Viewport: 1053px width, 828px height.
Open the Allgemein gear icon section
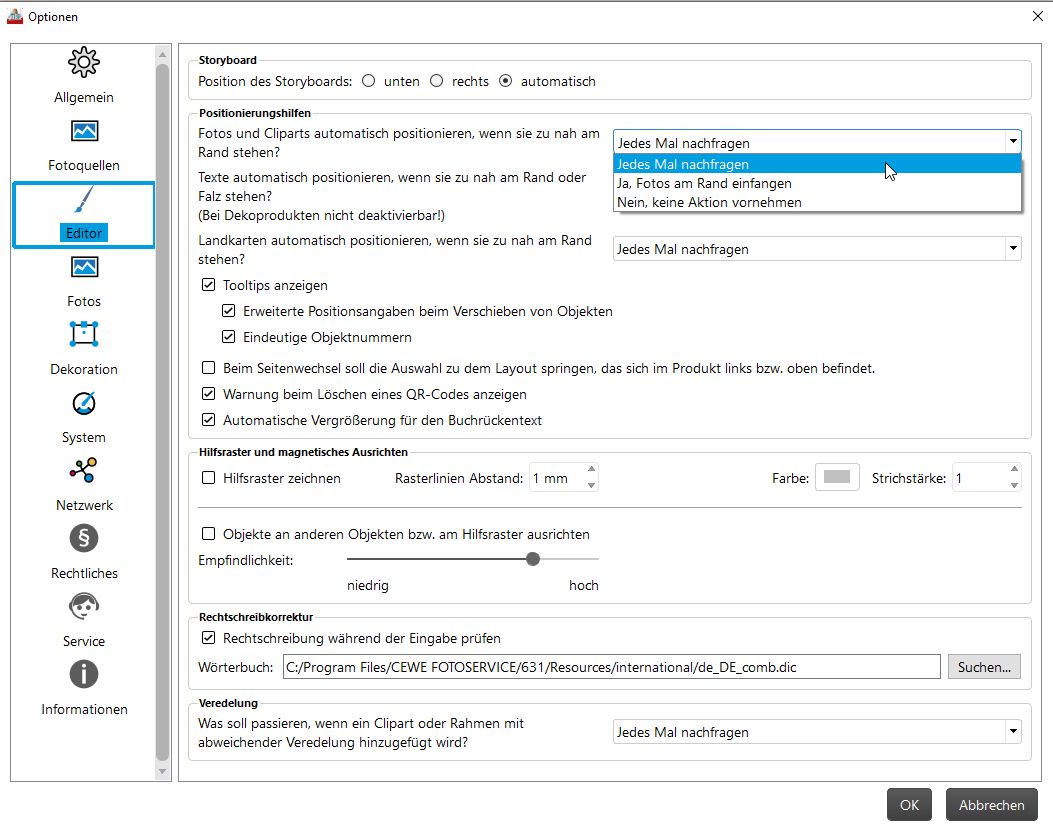84,62
